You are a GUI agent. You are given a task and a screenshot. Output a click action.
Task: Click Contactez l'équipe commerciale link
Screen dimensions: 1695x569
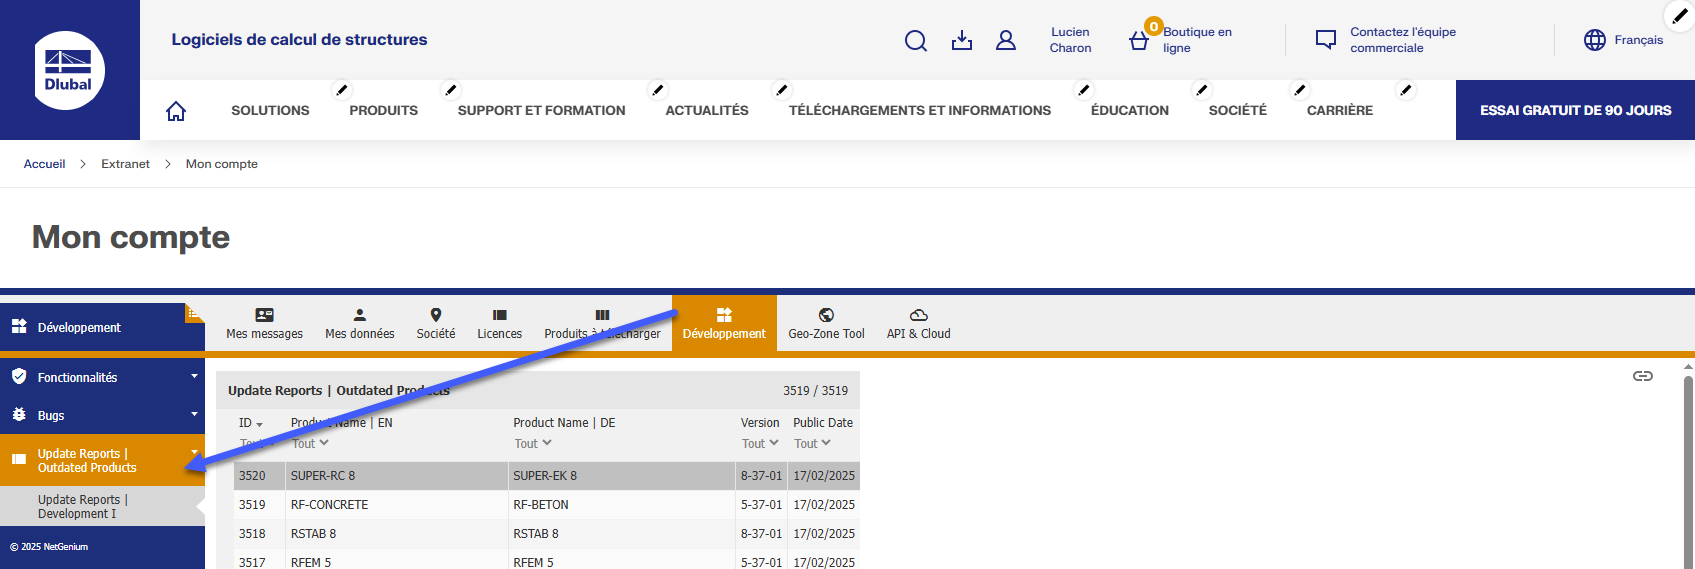tap(1403, 40)
